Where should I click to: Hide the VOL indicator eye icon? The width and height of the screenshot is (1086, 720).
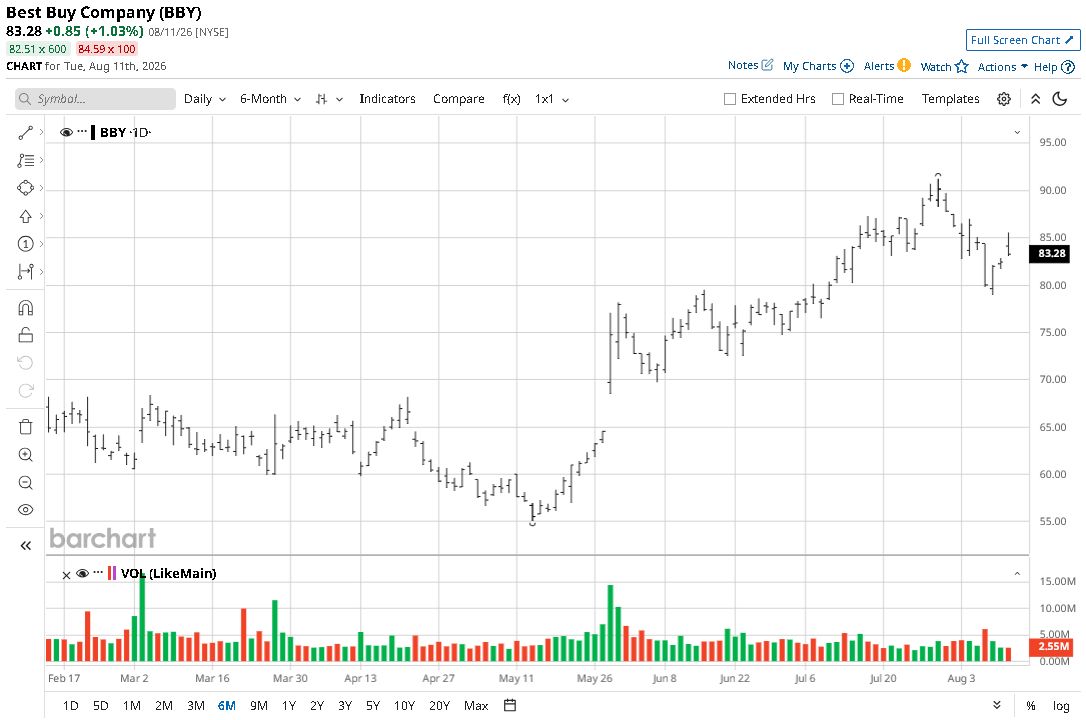tap(82, 573)
